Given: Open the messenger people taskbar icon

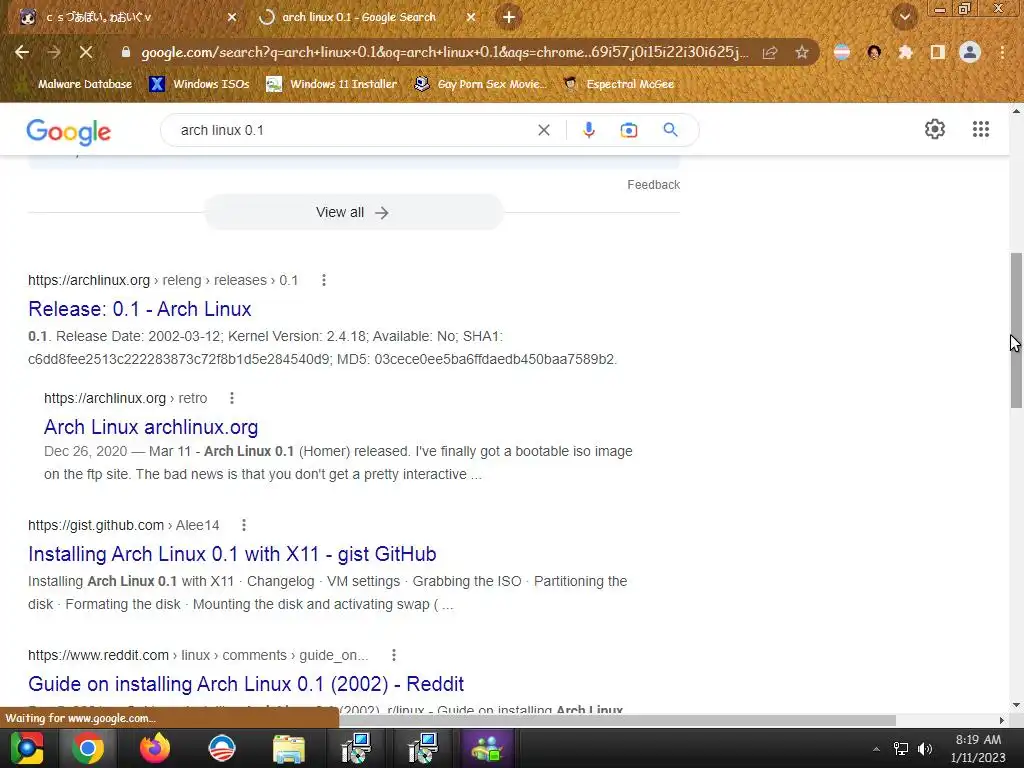Looking at the screenshot, I should (x=488, y=748).
